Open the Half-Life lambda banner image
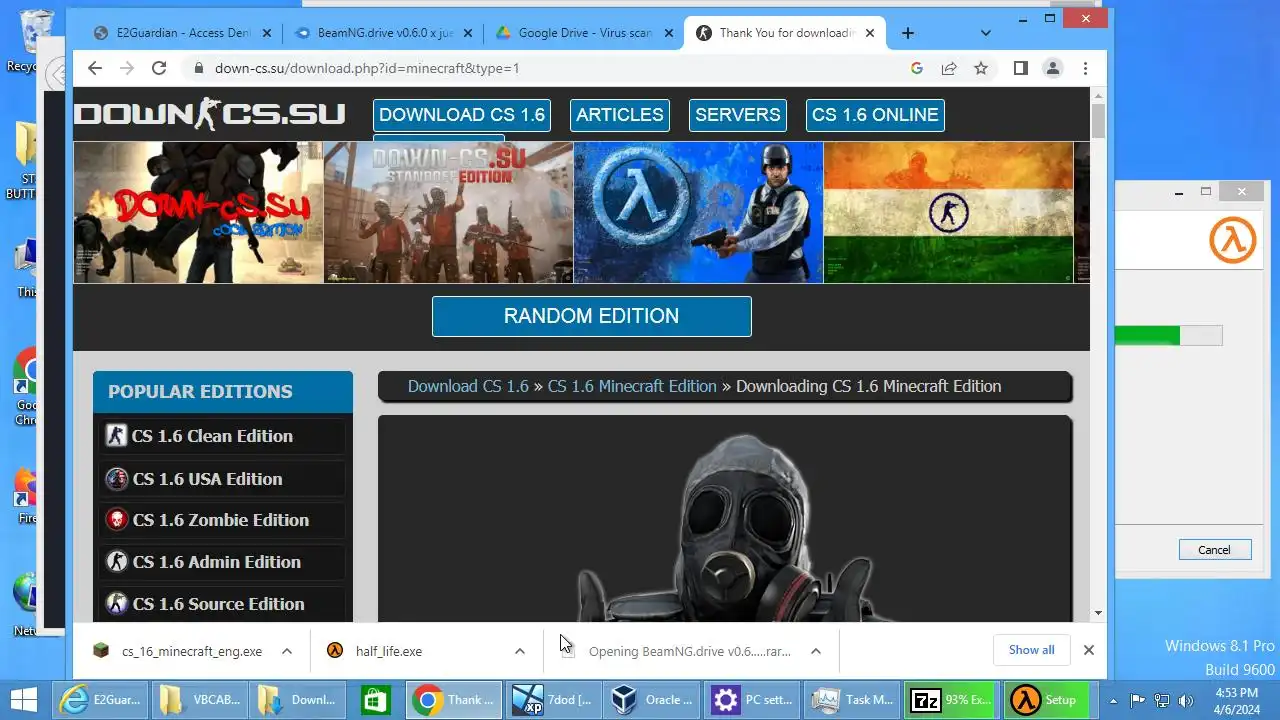 698,212
